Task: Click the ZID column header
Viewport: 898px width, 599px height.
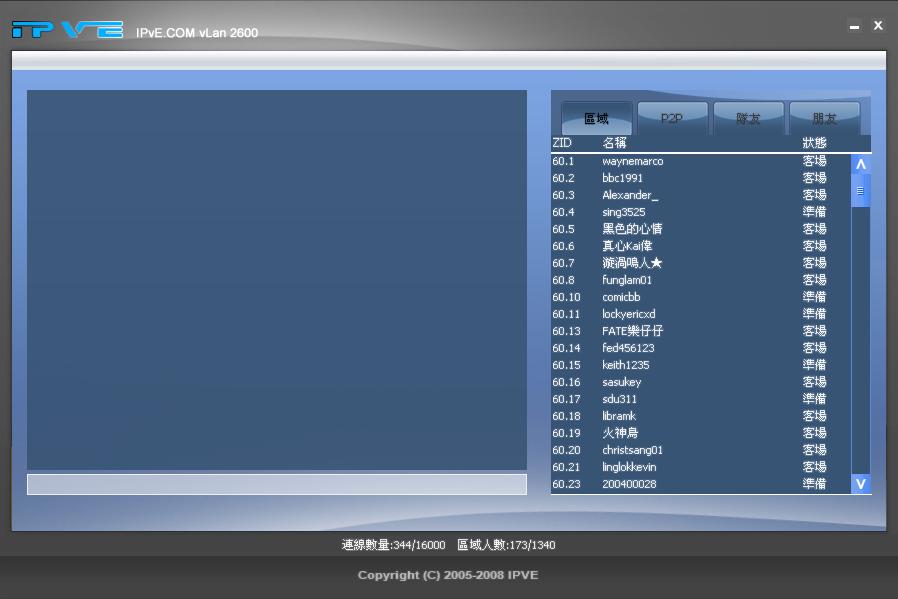Action: click(x=562, y=143)
